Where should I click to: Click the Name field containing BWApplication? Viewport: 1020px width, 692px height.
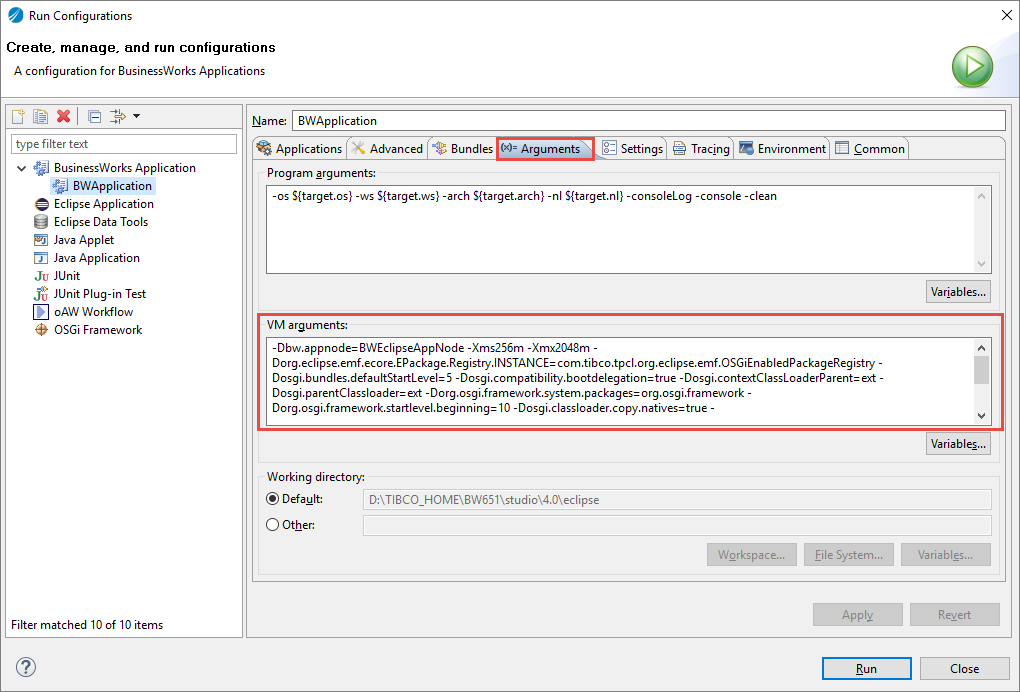tap(649, 121)
